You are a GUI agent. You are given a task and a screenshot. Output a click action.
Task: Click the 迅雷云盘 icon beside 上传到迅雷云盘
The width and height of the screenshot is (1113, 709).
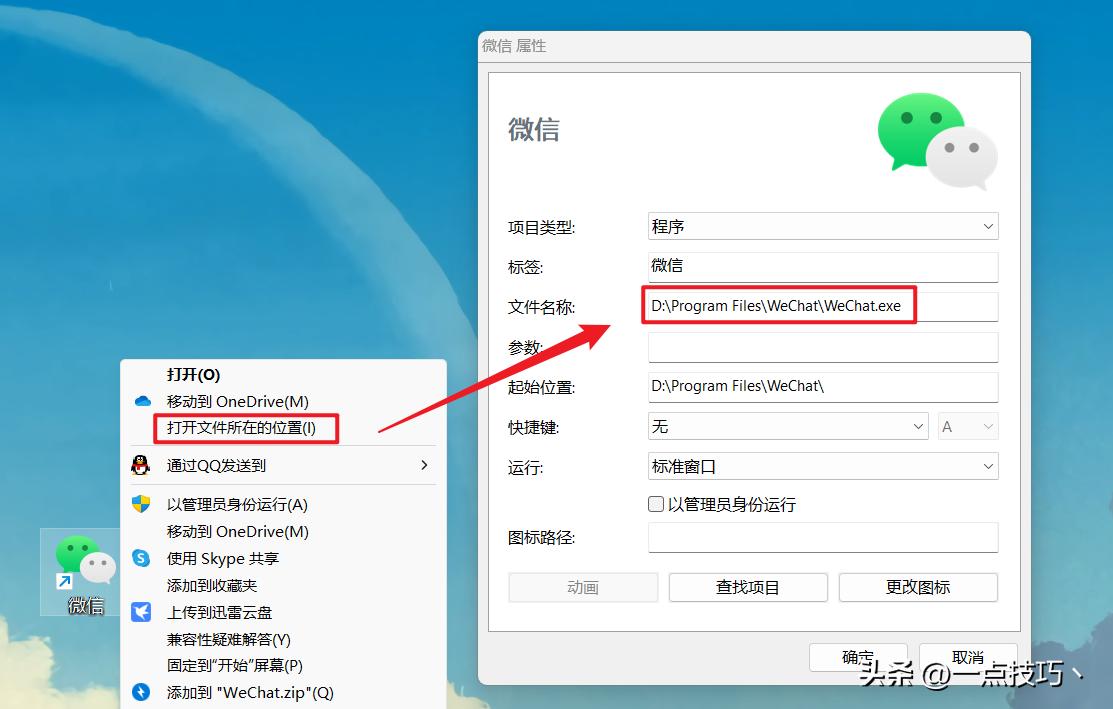[140, 612]
